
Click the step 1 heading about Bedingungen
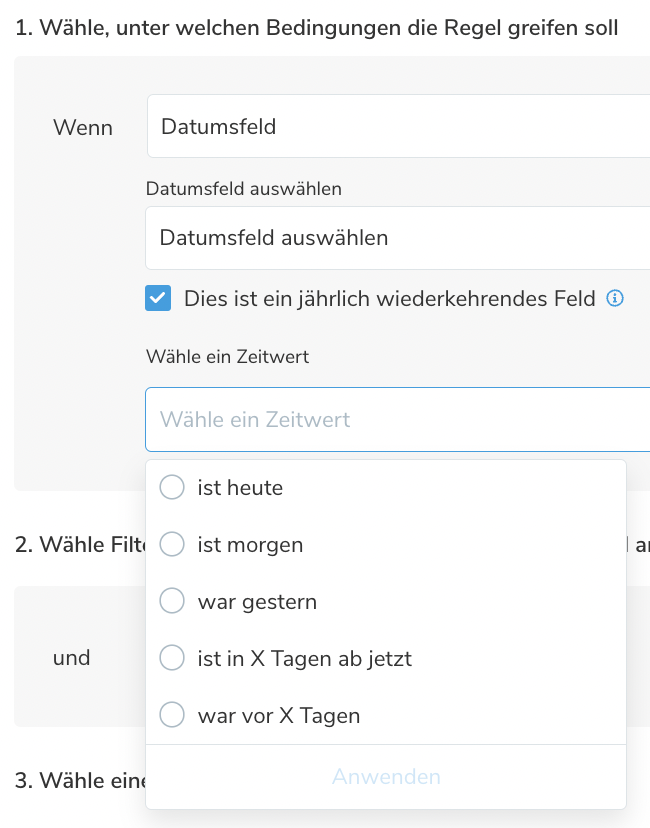[x=317, y=28]
